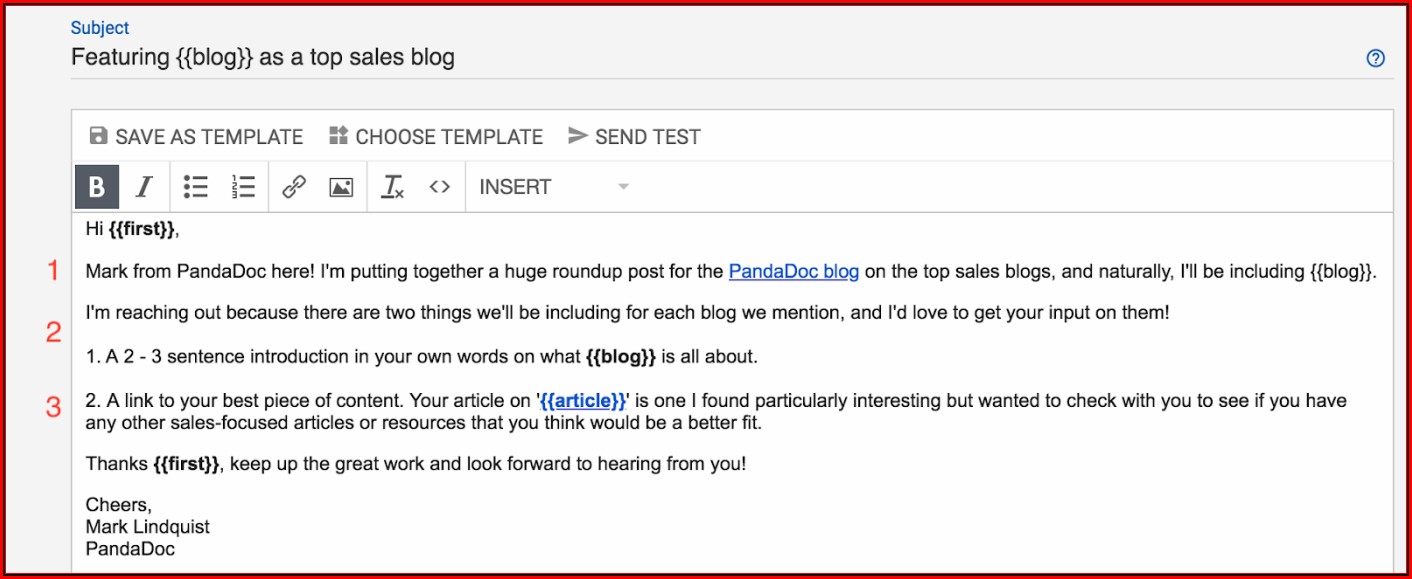Click the floppy disk save icon

98,136
